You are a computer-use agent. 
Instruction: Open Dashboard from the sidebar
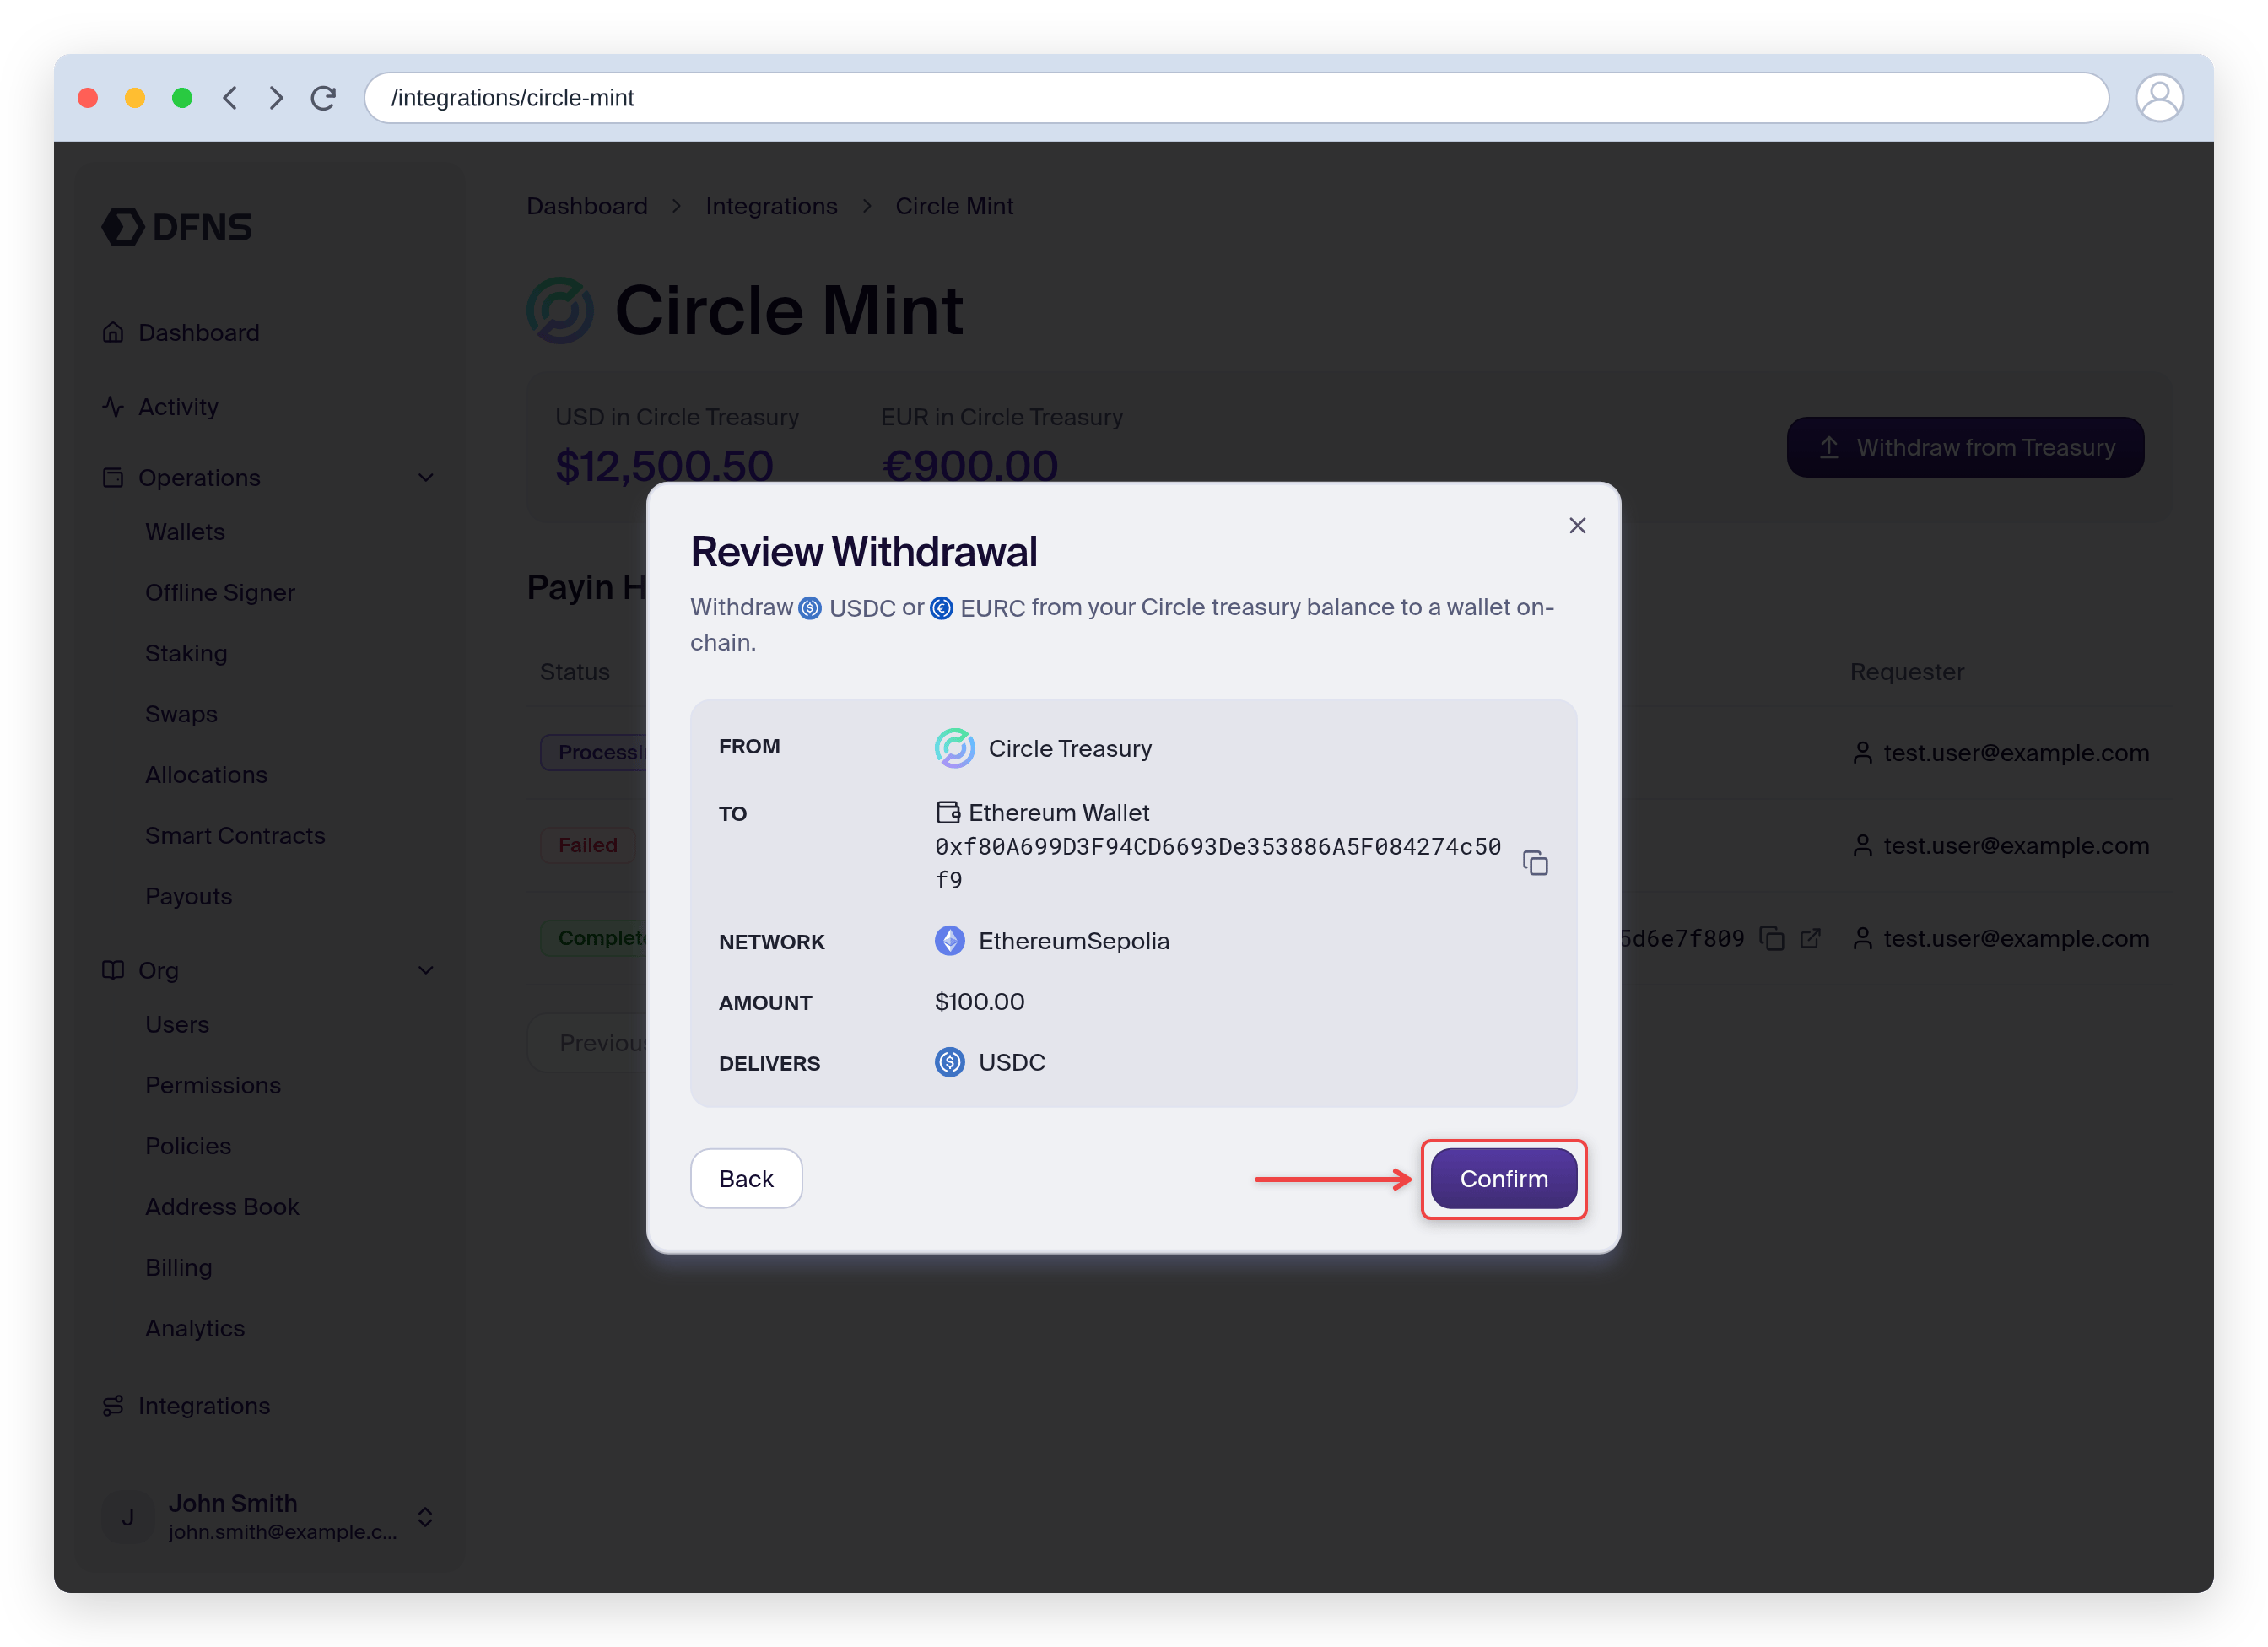tap(199, 333)
